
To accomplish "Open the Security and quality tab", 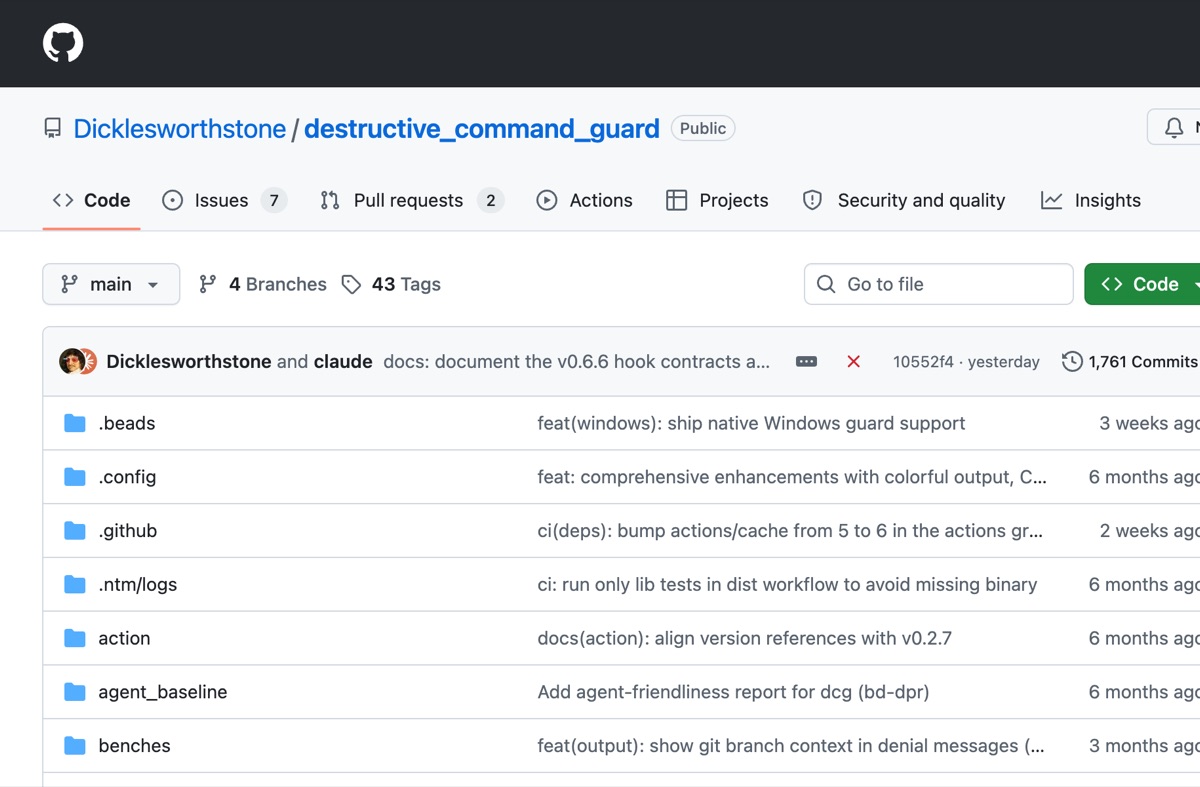I will [x=904, y=200].
